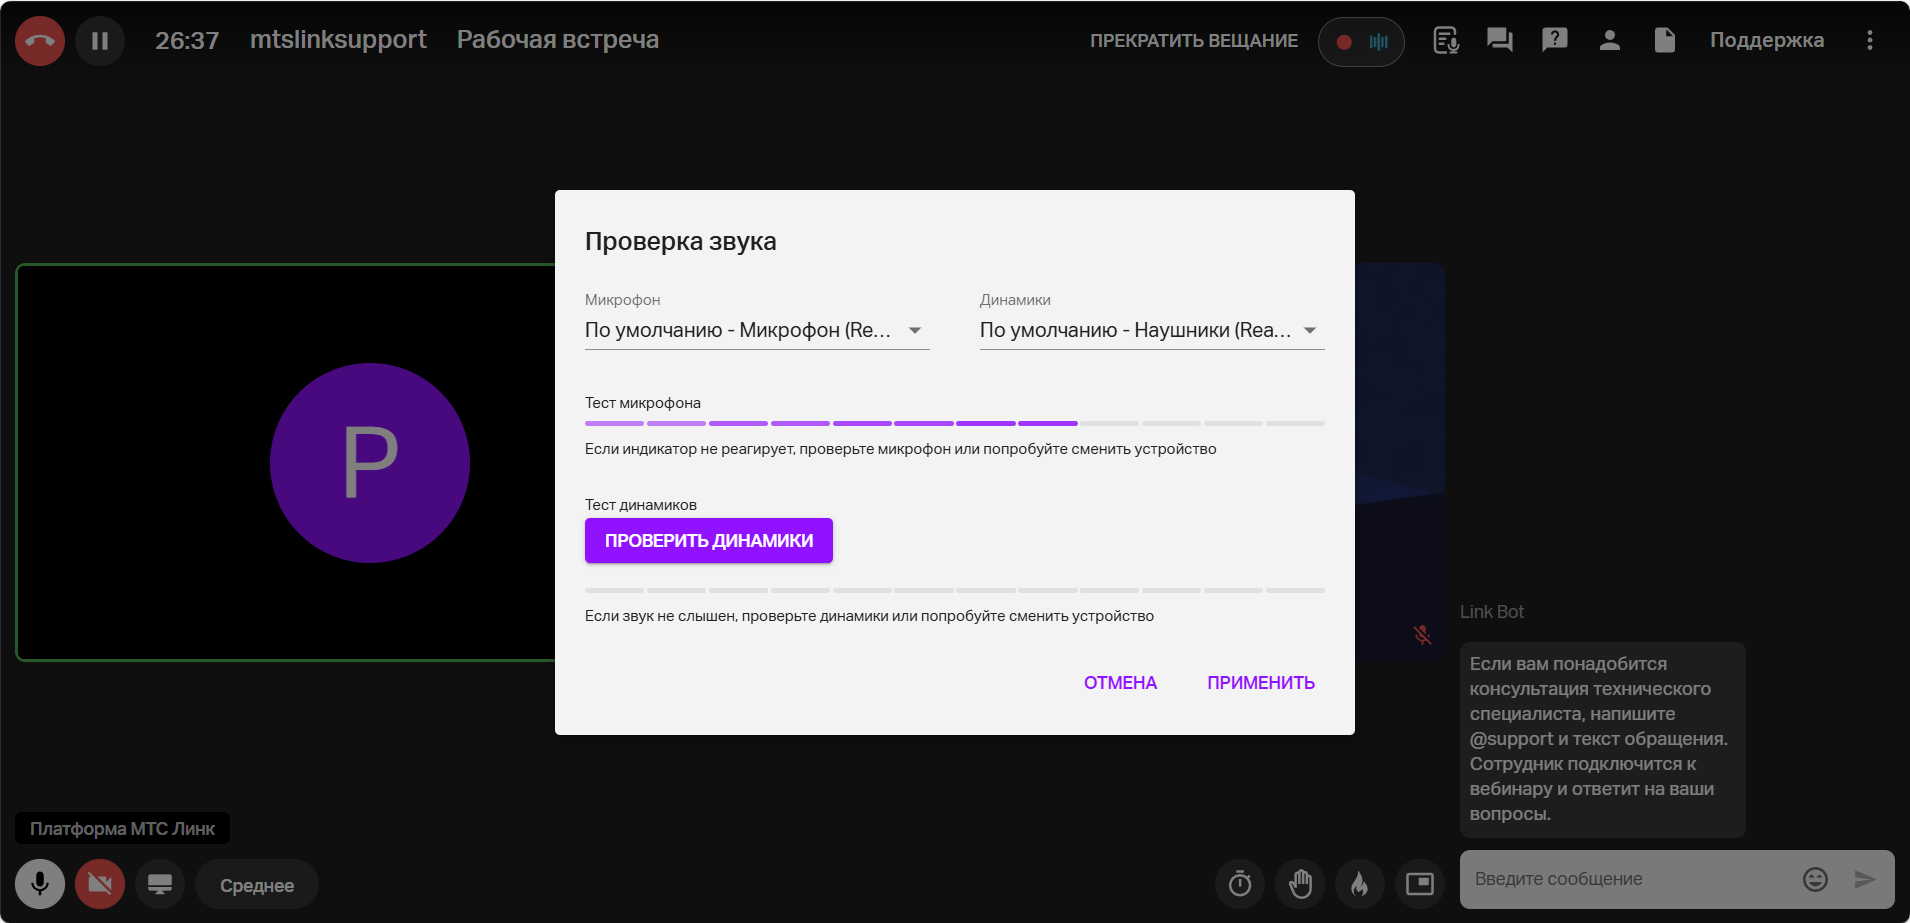This screenshot has height=923, width=1910.
Task: Click the red hang up call button
Action: point(40,41)
